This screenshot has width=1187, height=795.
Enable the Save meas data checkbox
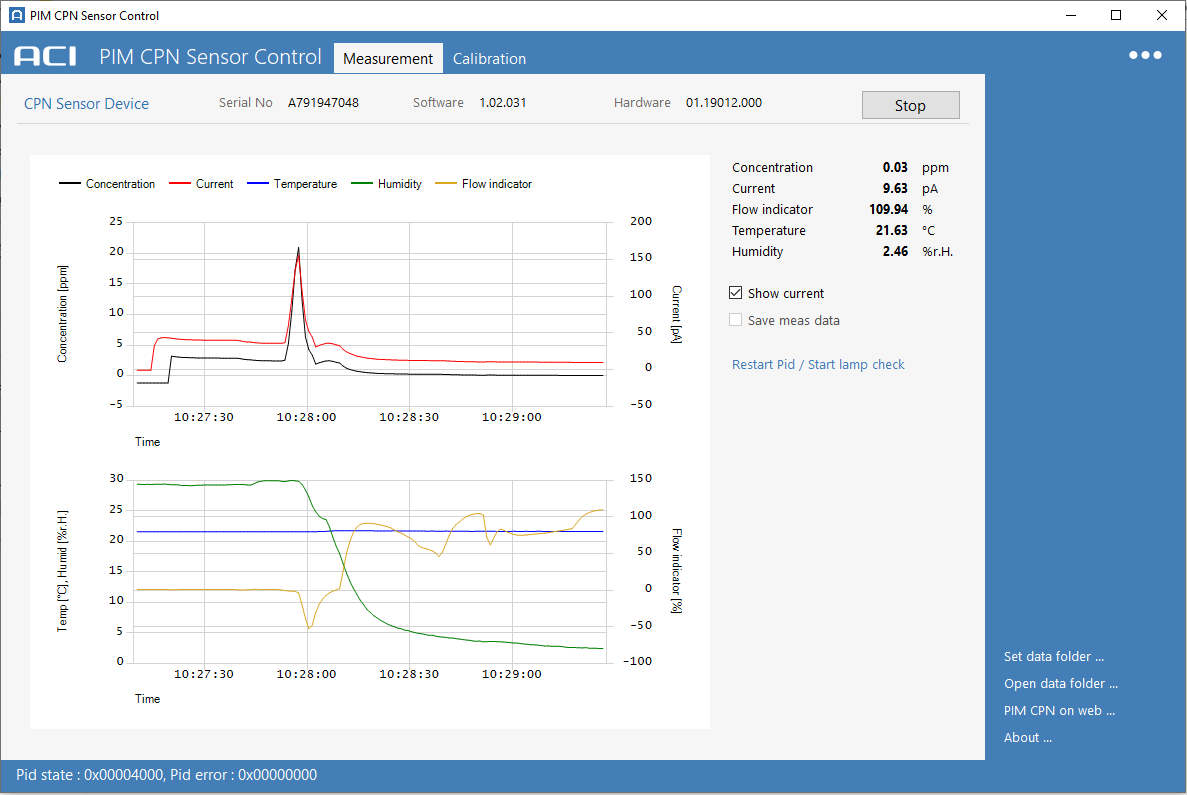(x=736, y=319)
